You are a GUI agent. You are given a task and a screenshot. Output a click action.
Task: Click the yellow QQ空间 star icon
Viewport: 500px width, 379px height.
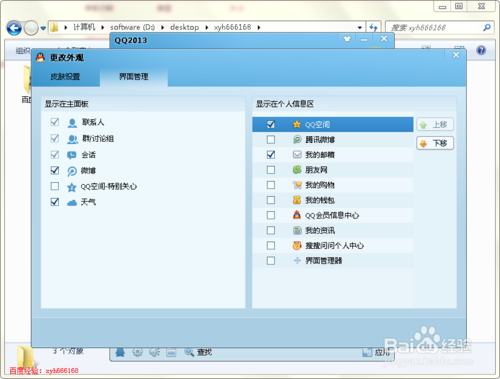click(x=297, y=124)
